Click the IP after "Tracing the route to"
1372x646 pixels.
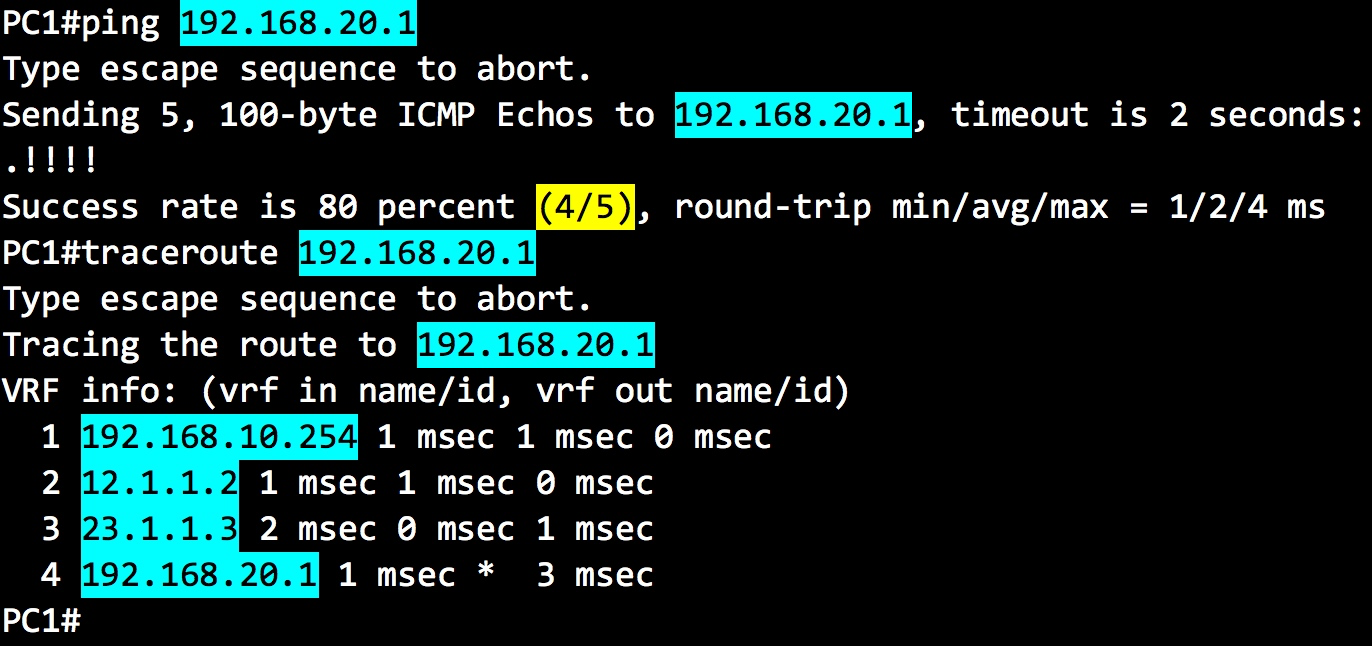[535, 345]
